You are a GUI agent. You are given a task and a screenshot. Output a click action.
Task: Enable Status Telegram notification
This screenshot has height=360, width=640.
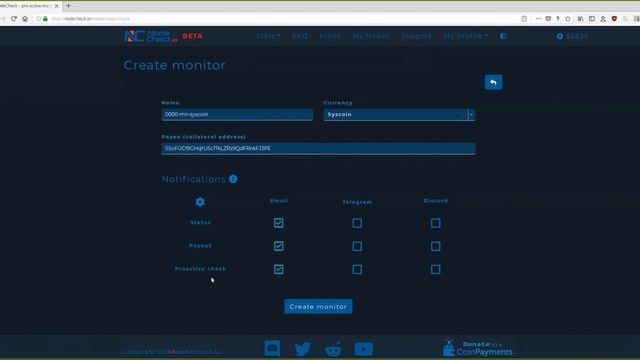pyautogui.click(x=357, y=223)
